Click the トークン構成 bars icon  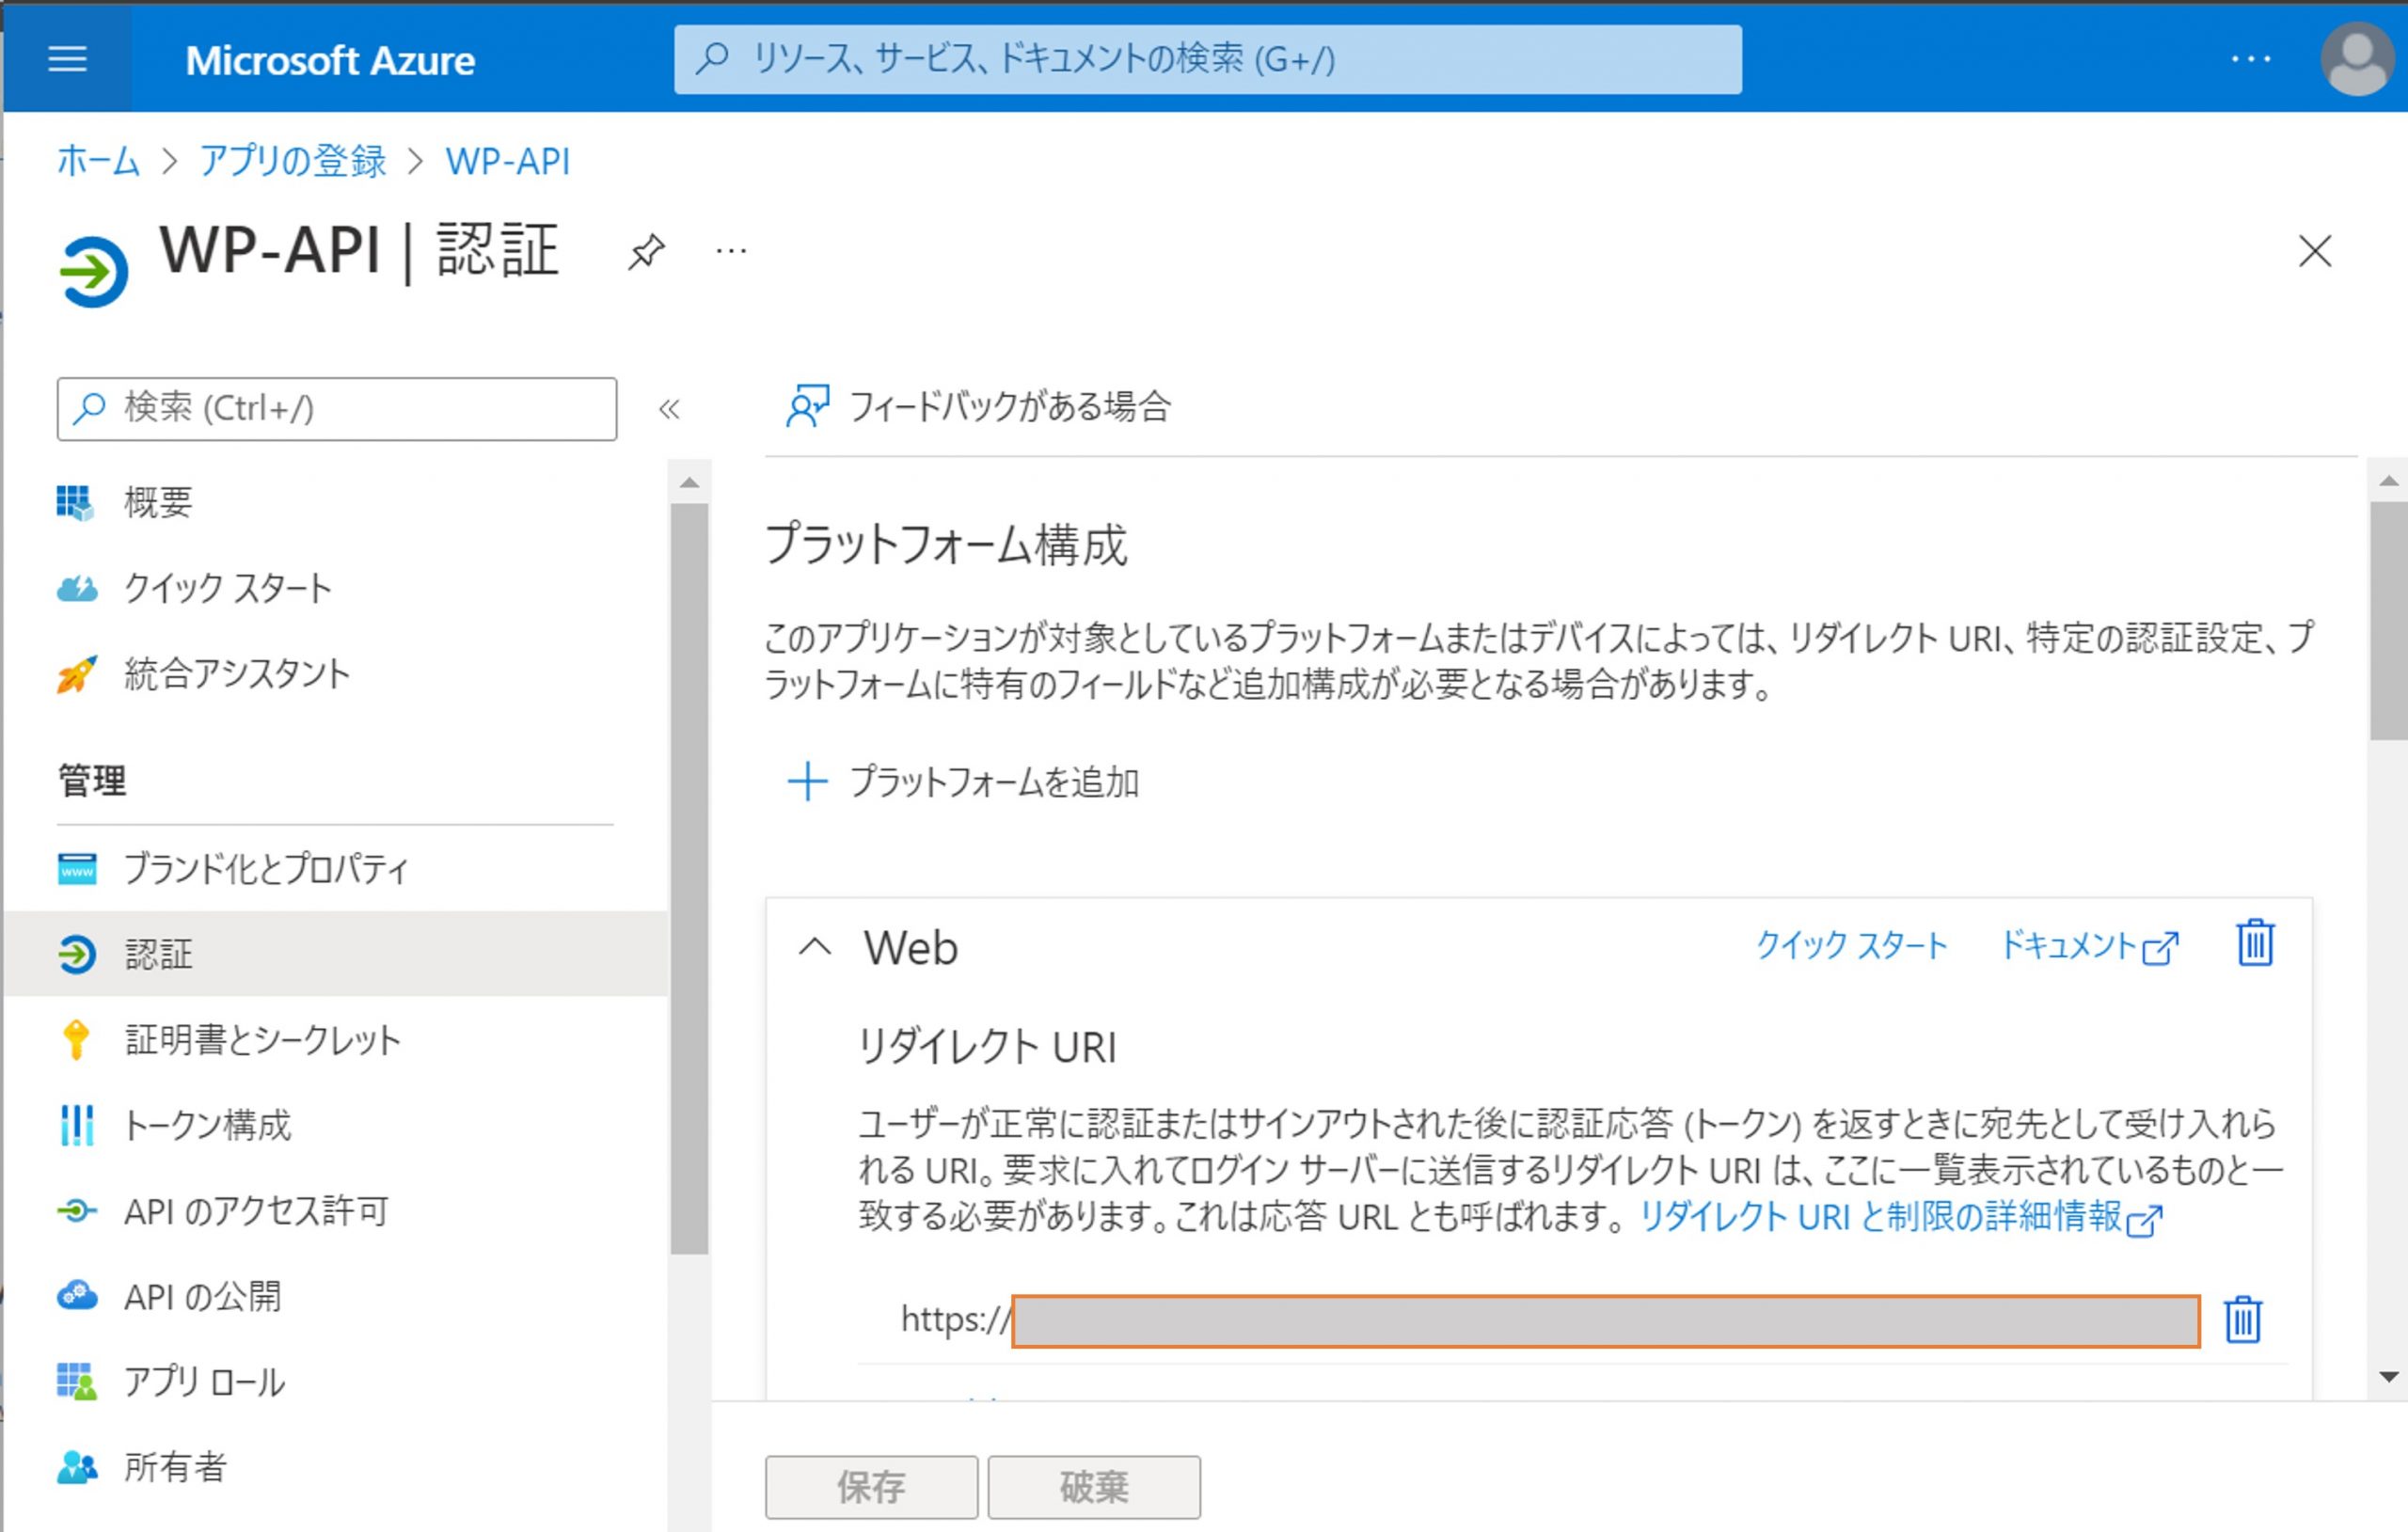77,1125
